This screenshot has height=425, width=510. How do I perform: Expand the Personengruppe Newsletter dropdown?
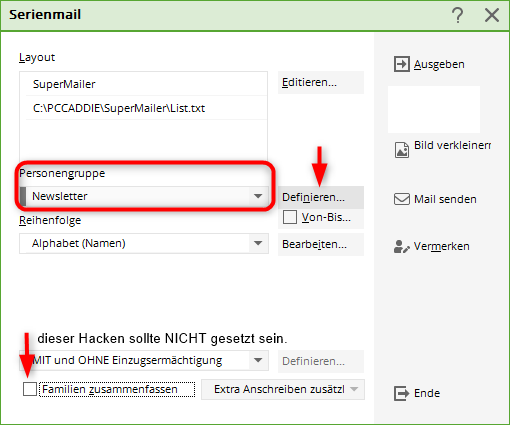click(258, 196)
